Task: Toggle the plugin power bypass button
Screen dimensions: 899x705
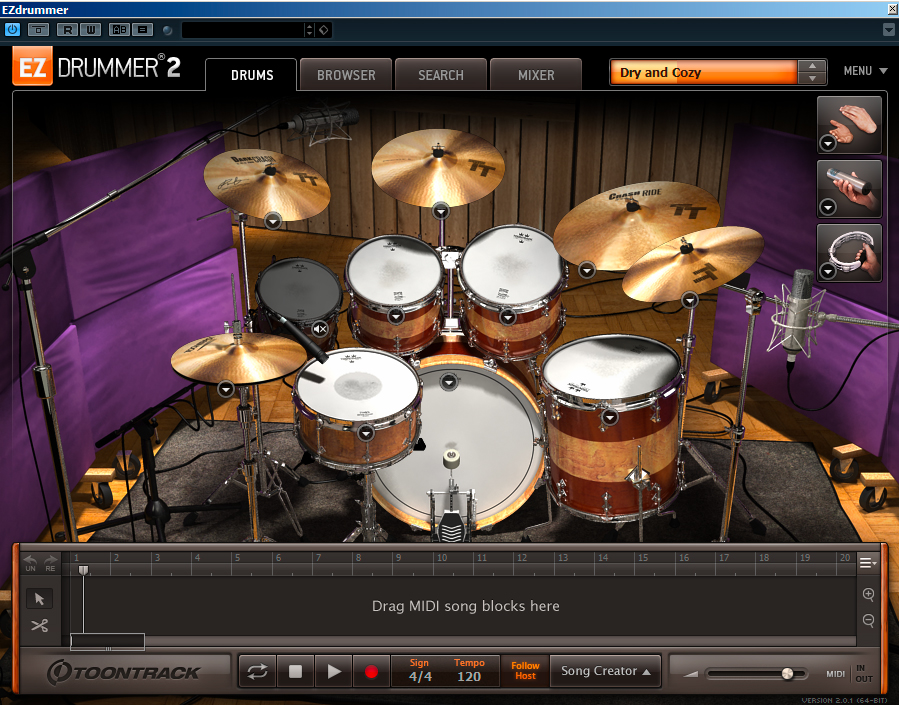Action: pyautogui.click(x=12, y=29)
